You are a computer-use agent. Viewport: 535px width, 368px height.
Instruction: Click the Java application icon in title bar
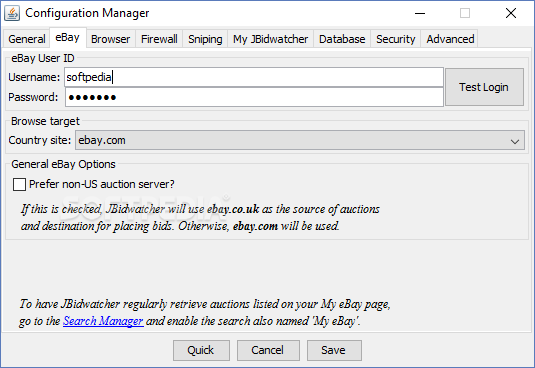12,13
